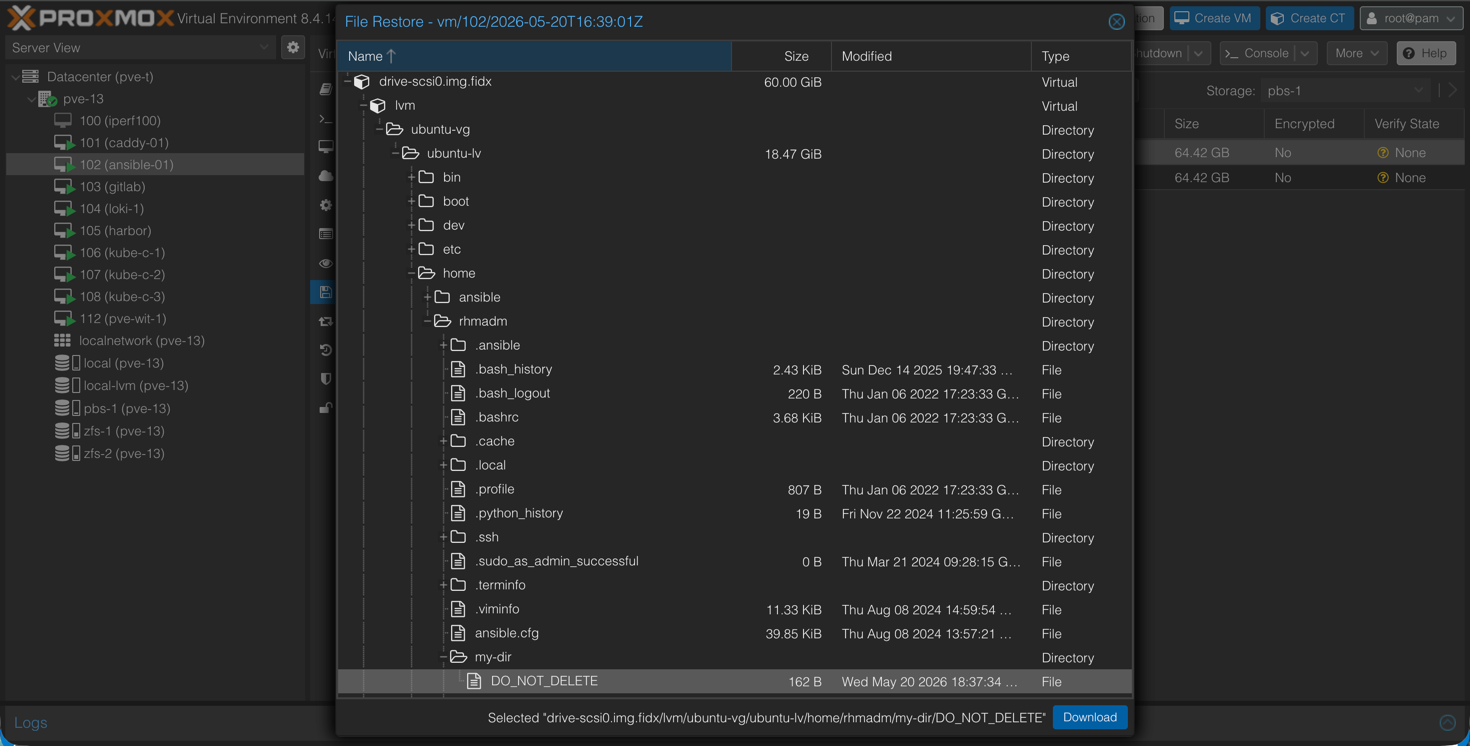Click the Logs panel expand icon
The image size is (1470, 746).
1447,722
